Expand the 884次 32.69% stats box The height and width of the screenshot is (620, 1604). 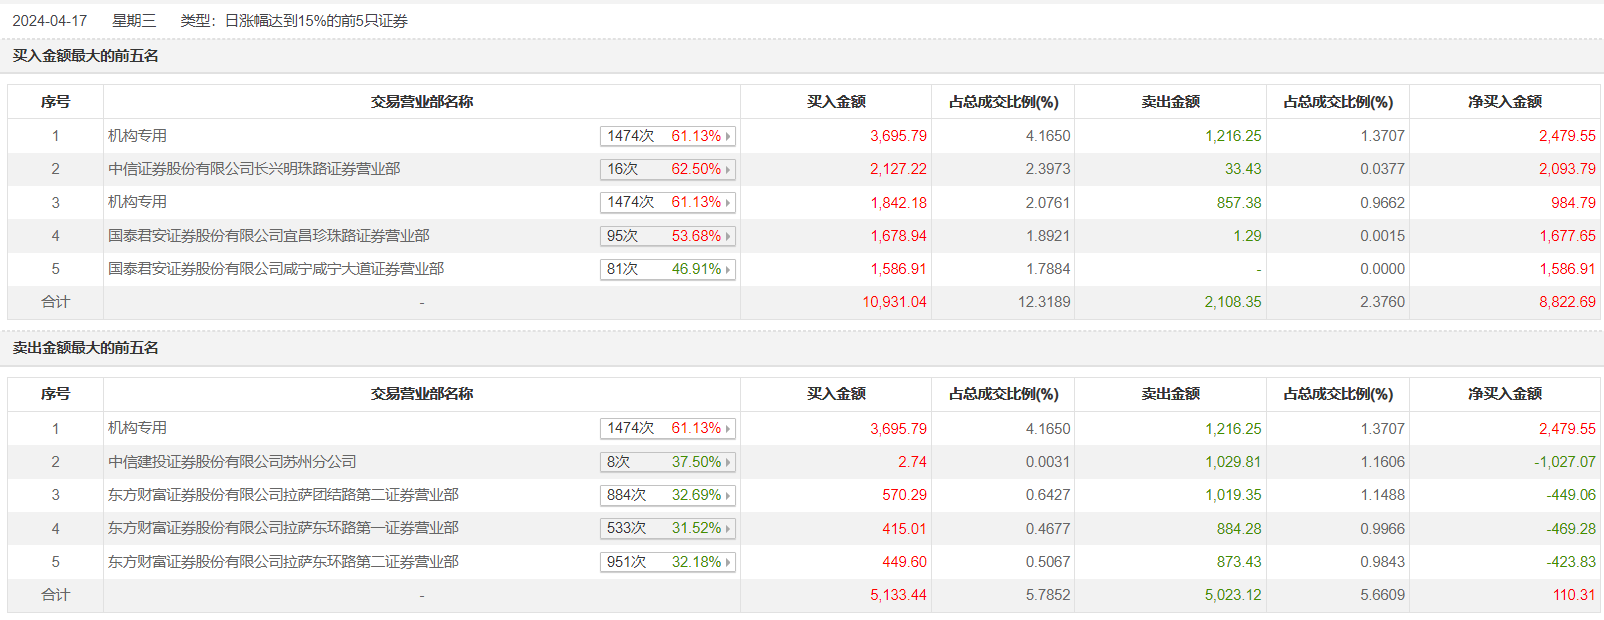click(667, 495)
